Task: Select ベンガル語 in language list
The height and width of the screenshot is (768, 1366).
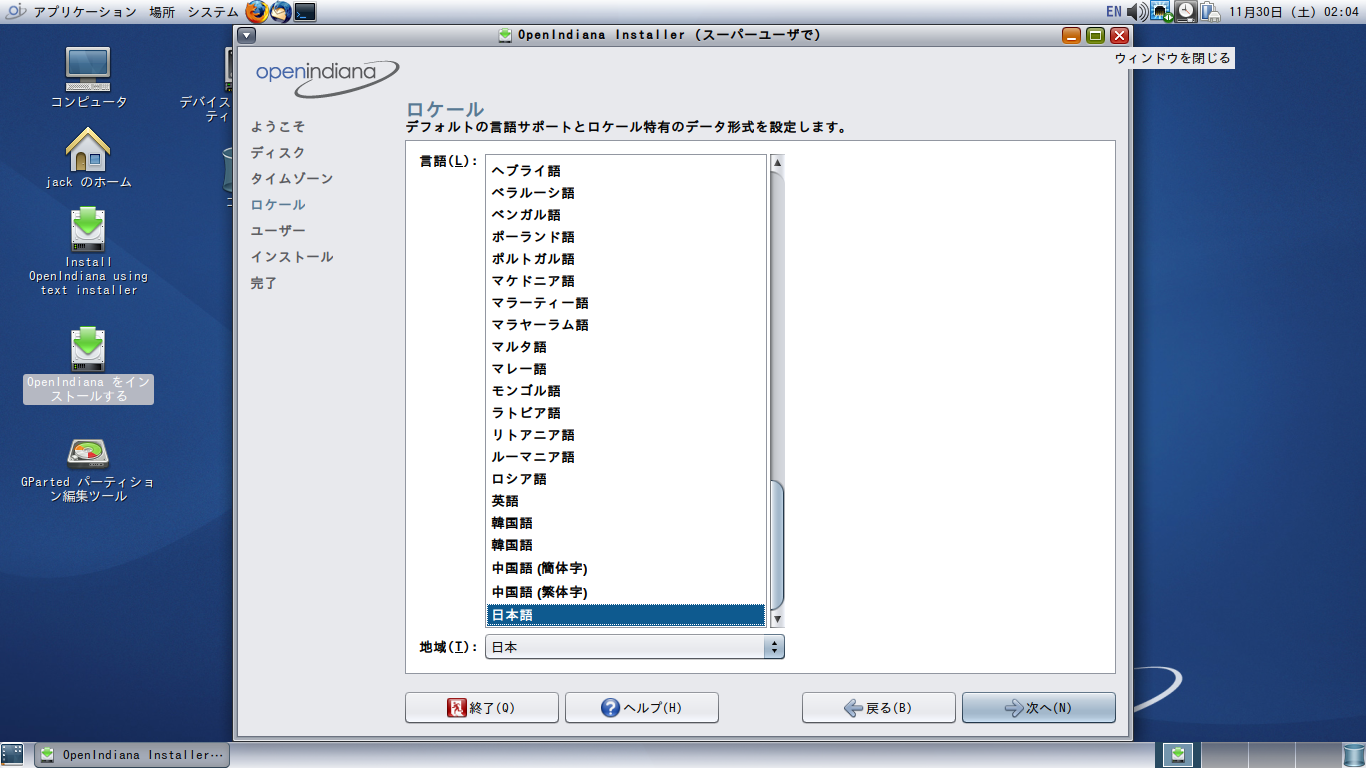Action: (x=626, y=215)
